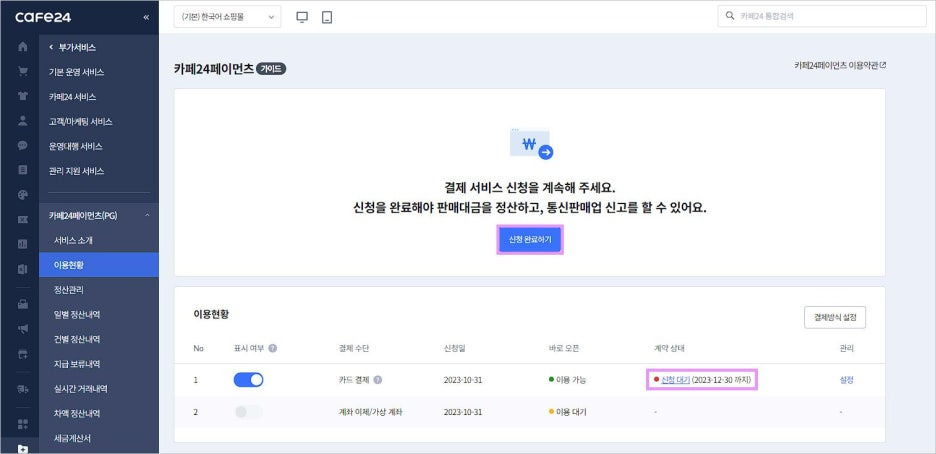This screenshot has height=454, width=936.
Task: Toggle off display switch for 카드 결제
Action: (x=248, y=379)
